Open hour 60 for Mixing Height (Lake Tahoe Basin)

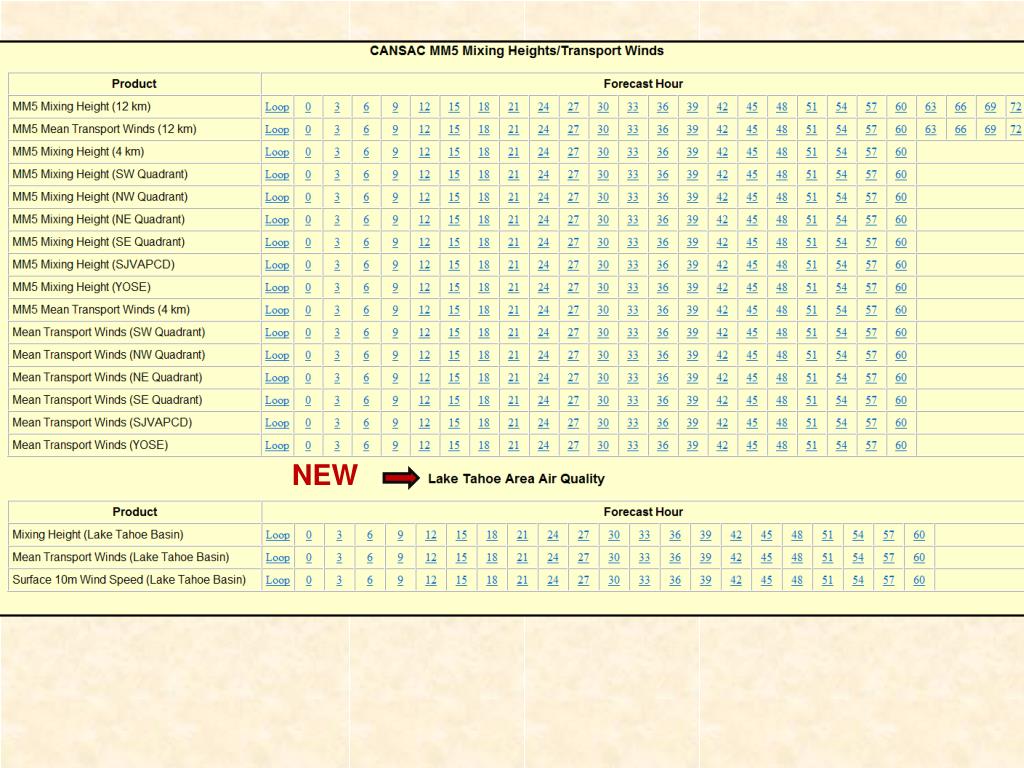(919, 536)
